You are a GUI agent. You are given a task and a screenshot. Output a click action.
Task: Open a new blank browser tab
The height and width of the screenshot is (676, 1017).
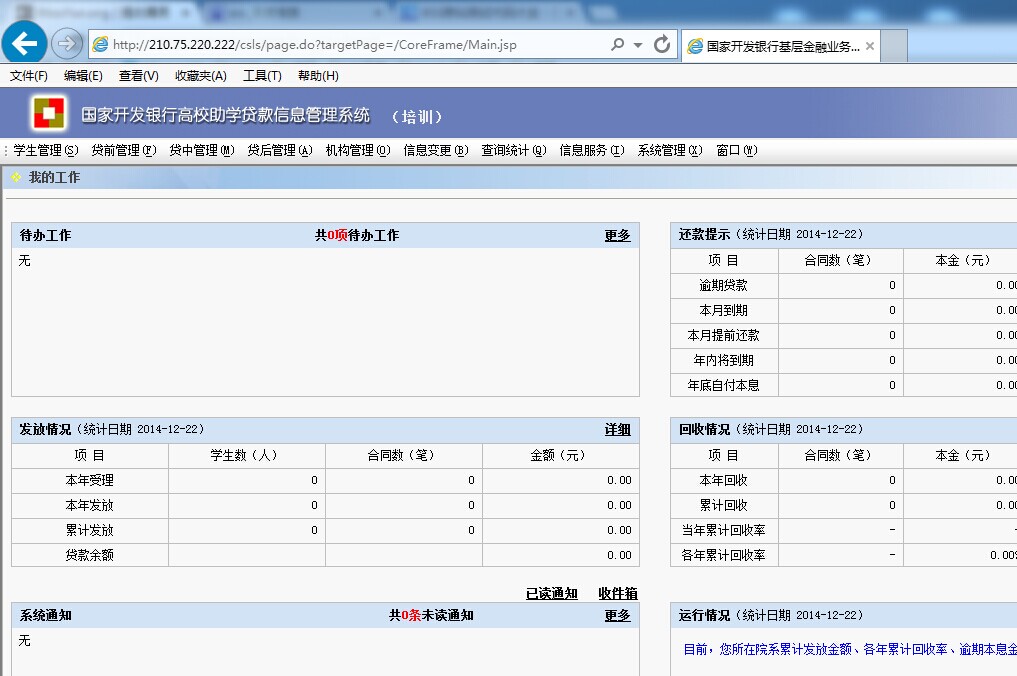pyautogui.click(x=894, y=46)
